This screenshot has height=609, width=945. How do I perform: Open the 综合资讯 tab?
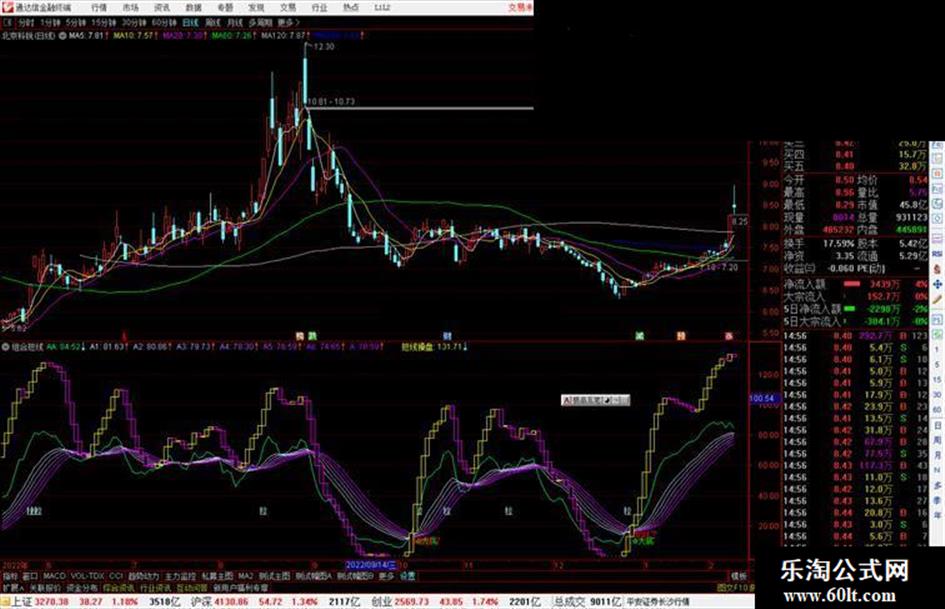[119, 587]
